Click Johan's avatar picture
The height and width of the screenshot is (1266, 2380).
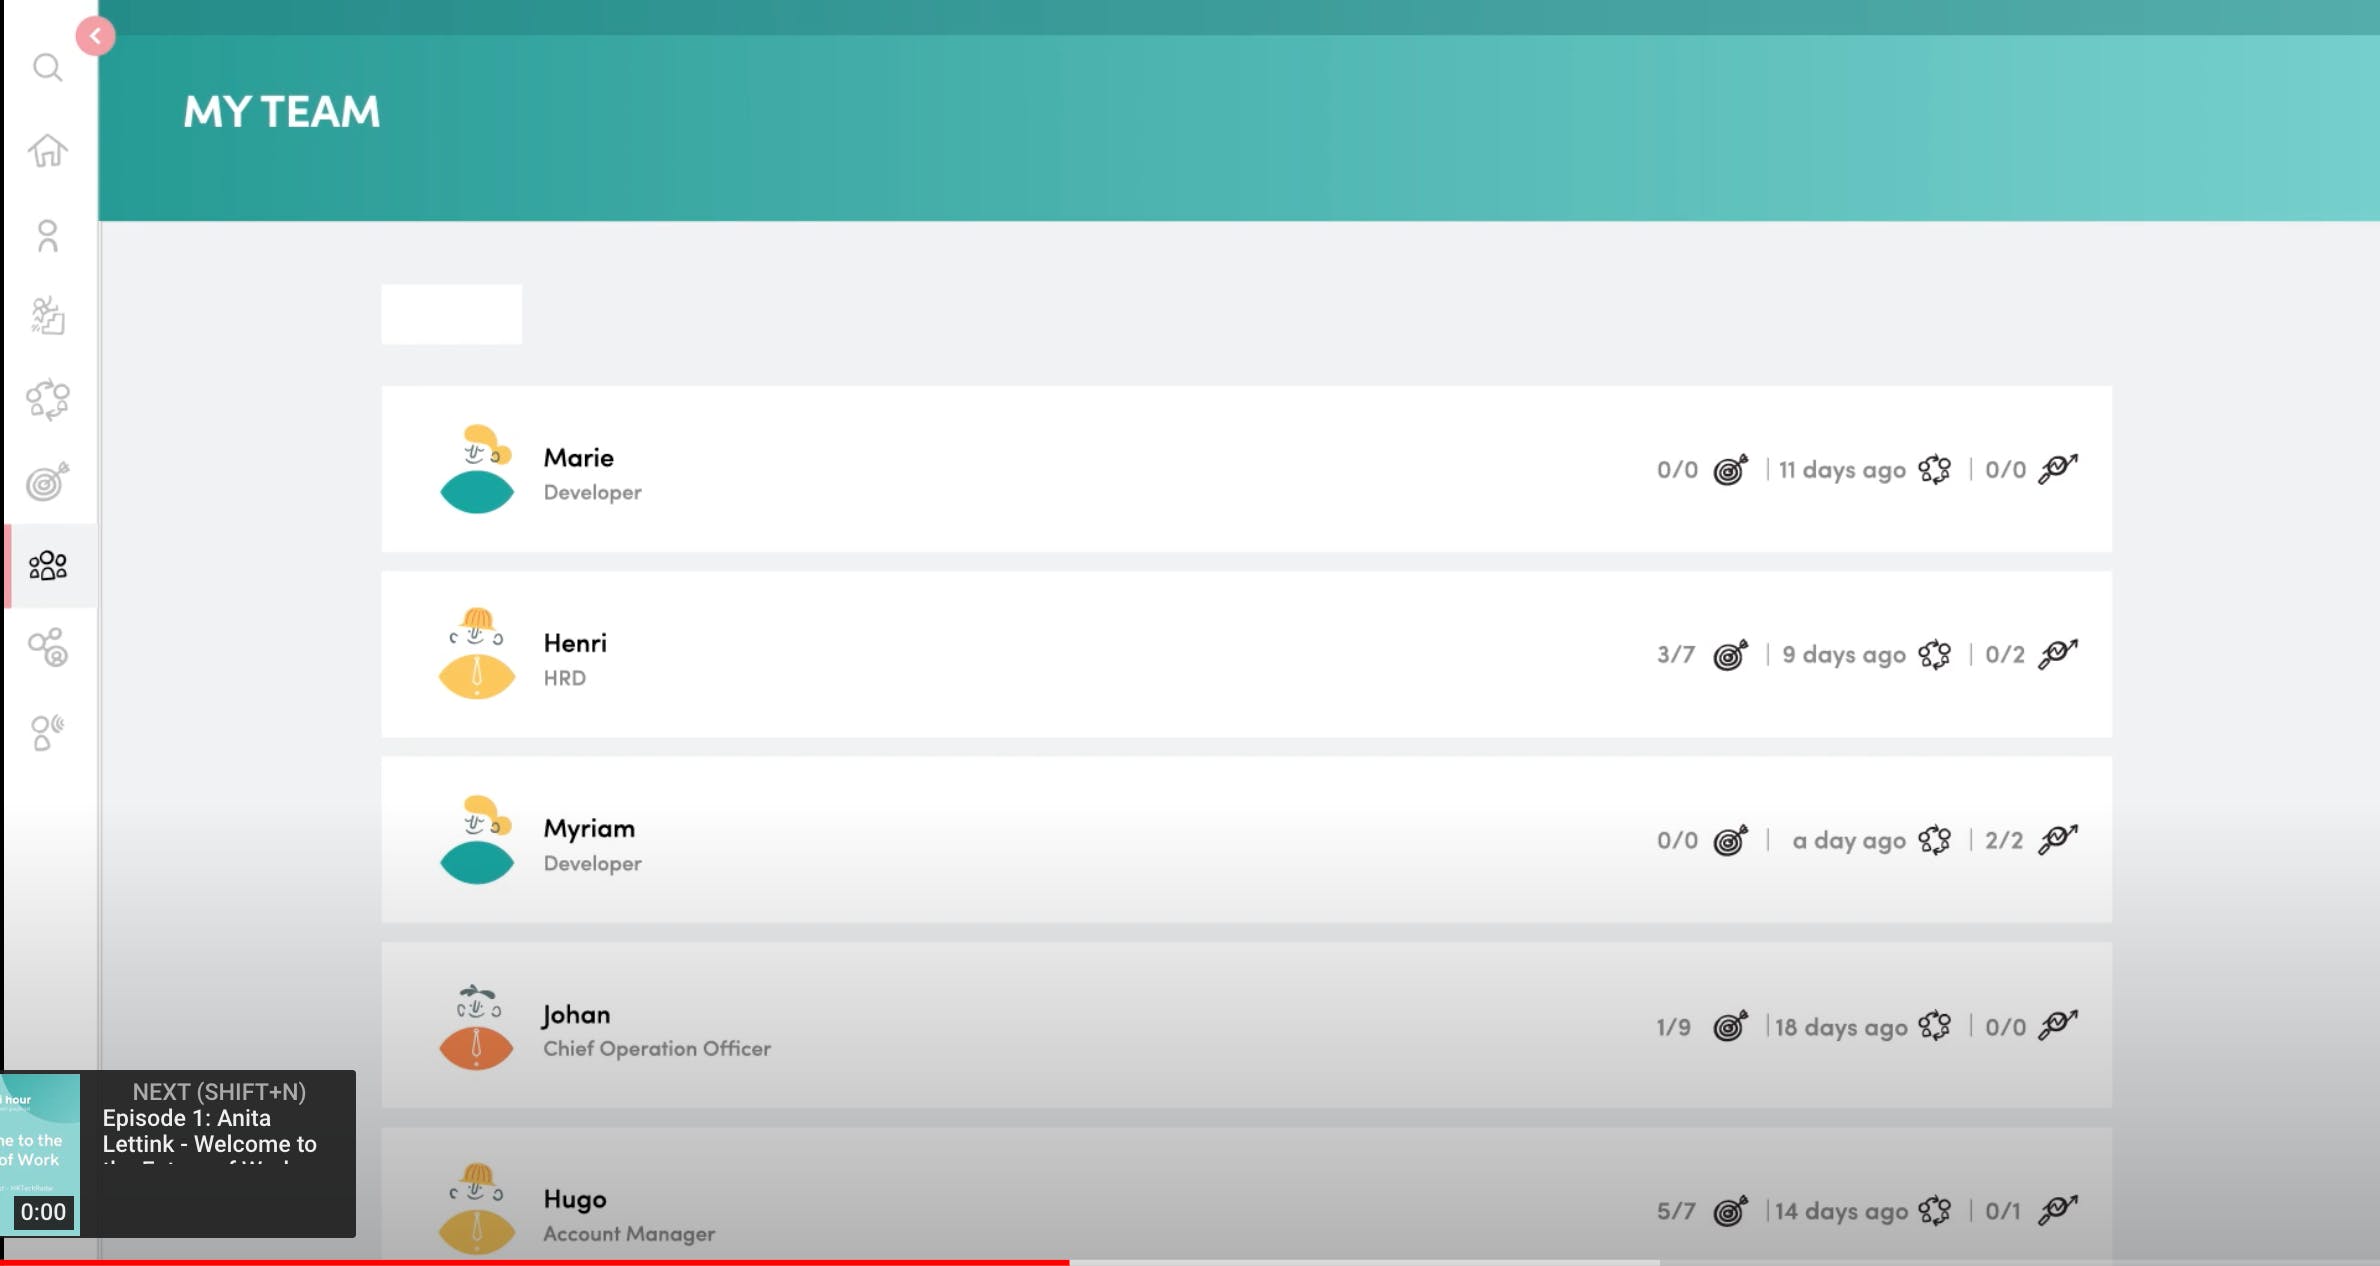tap(476, 1027)
